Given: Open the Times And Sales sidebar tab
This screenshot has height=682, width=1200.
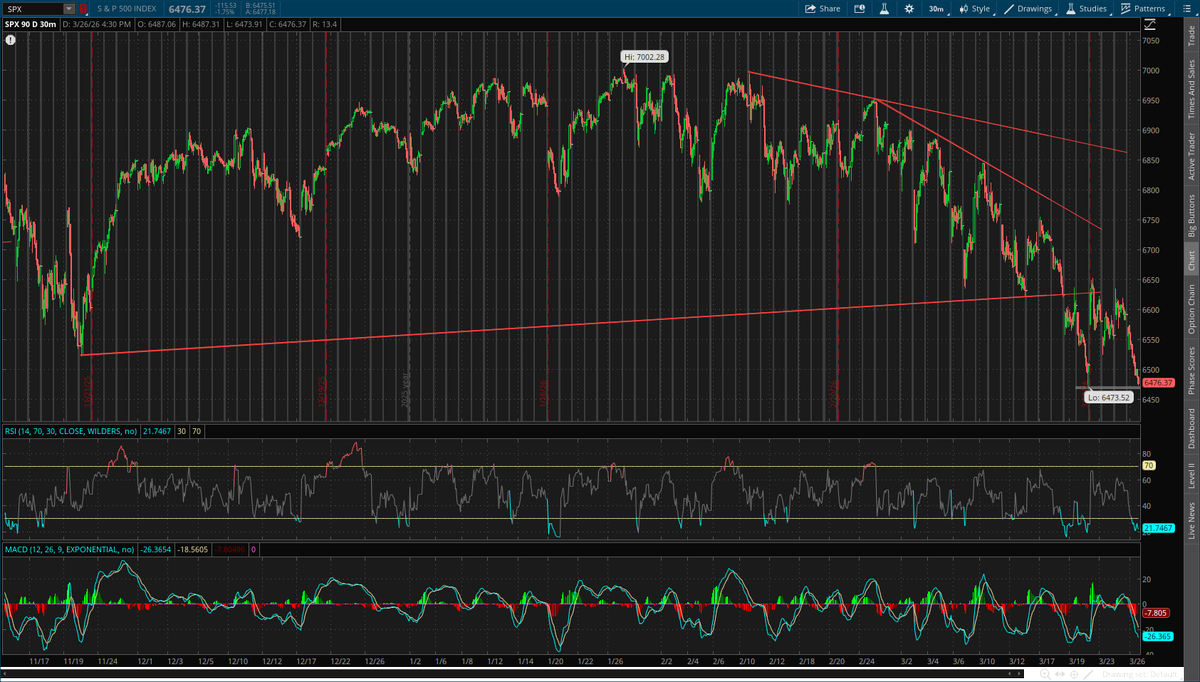Looking at the screenshot, I should click(1190, 89).
